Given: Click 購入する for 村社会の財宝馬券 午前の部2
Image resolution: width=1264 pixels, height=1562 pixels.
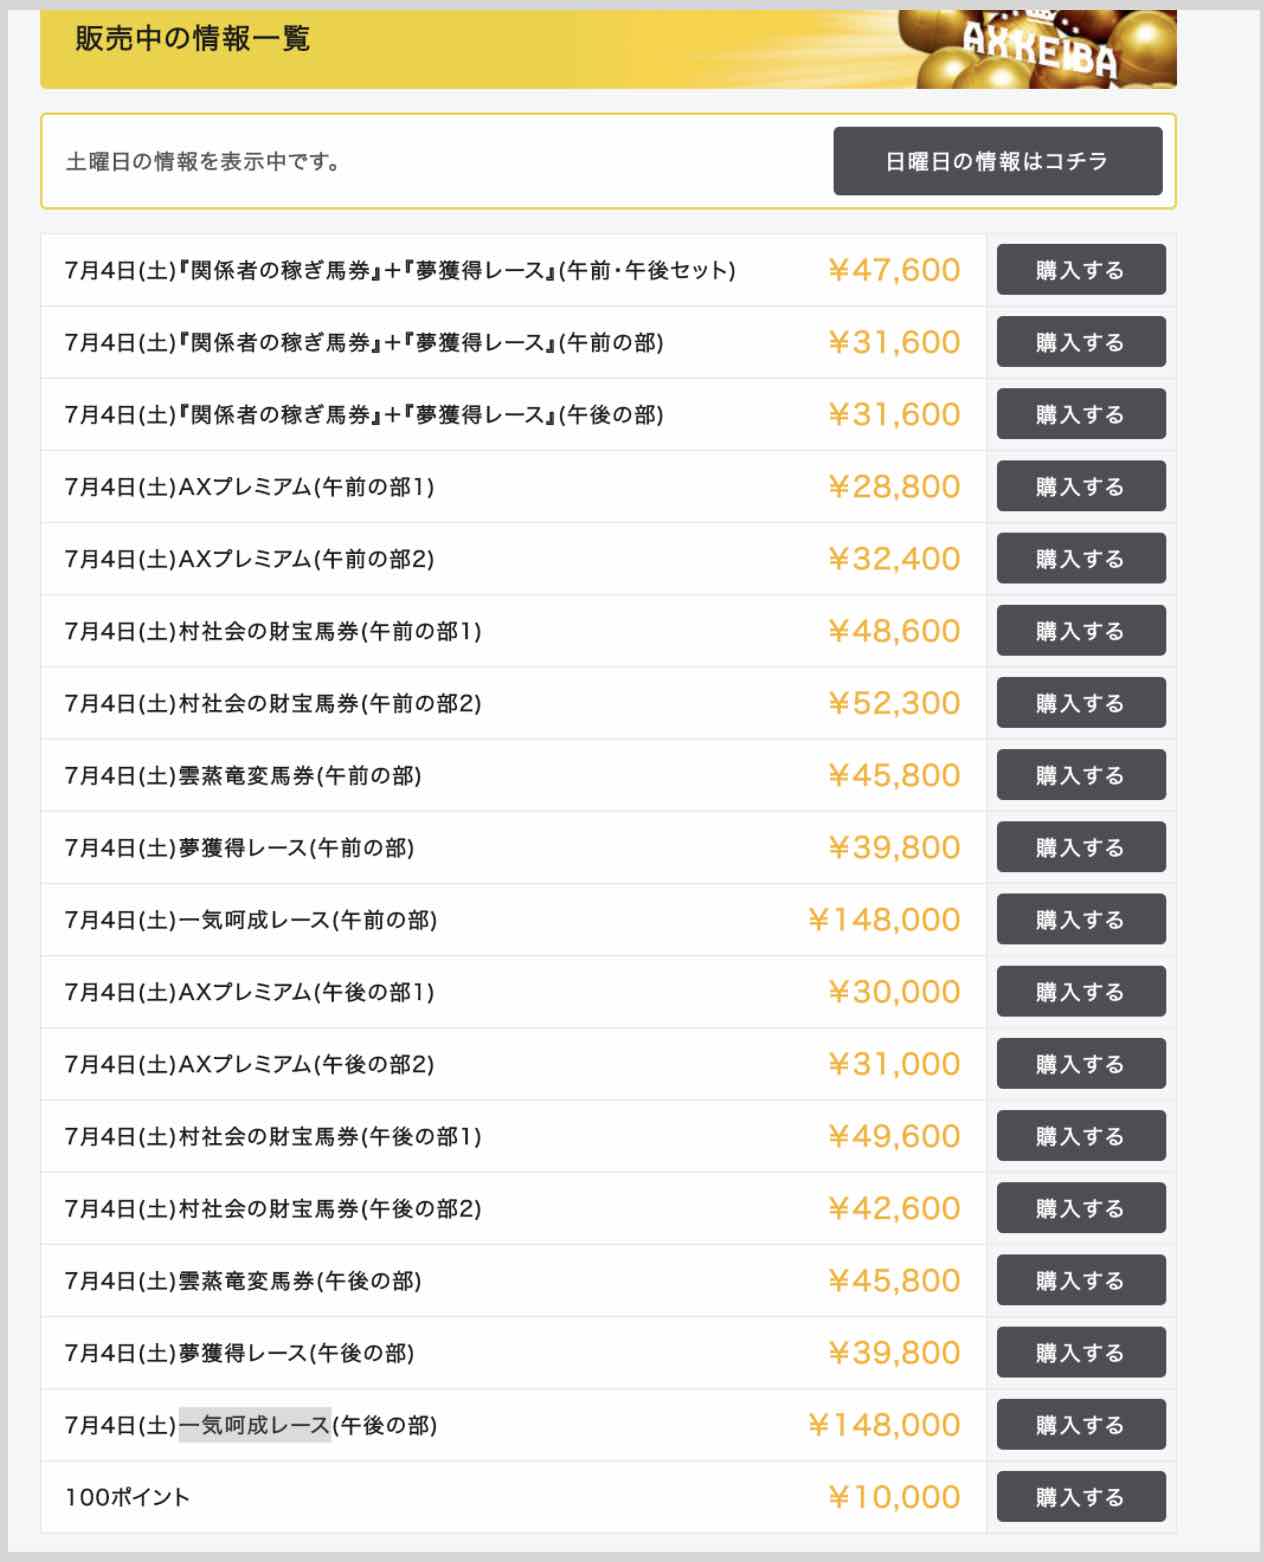Looking at the screenshot, I should tap(1080, 703).
